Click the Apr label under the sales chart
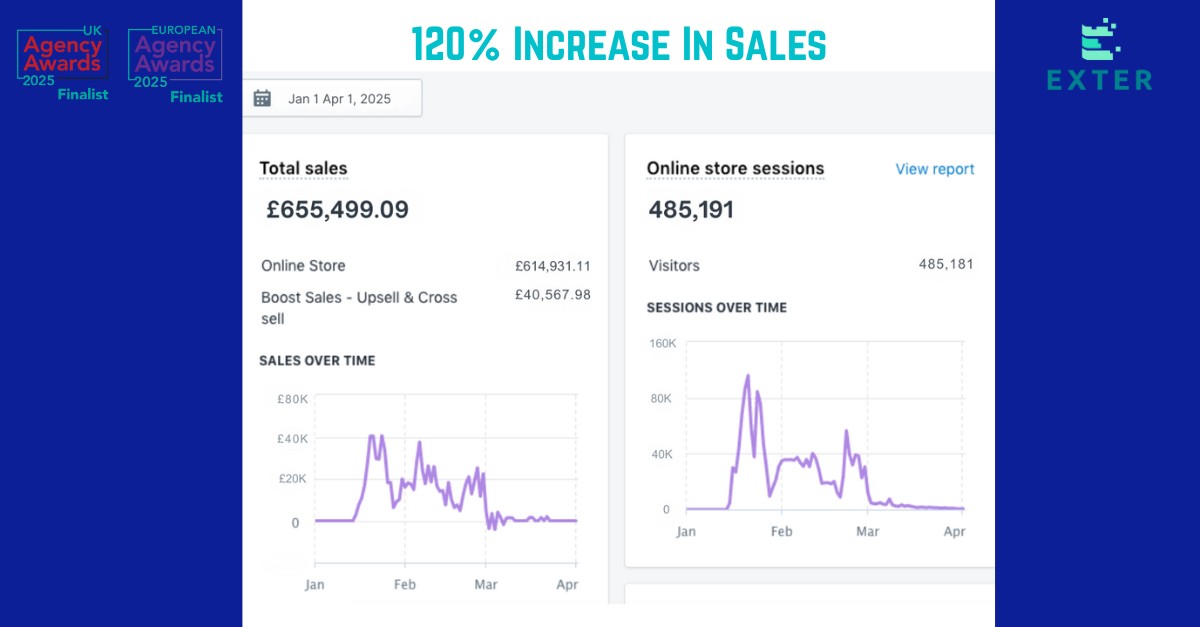This screenshot has width=1200, height=627. (x=567, y=585)
